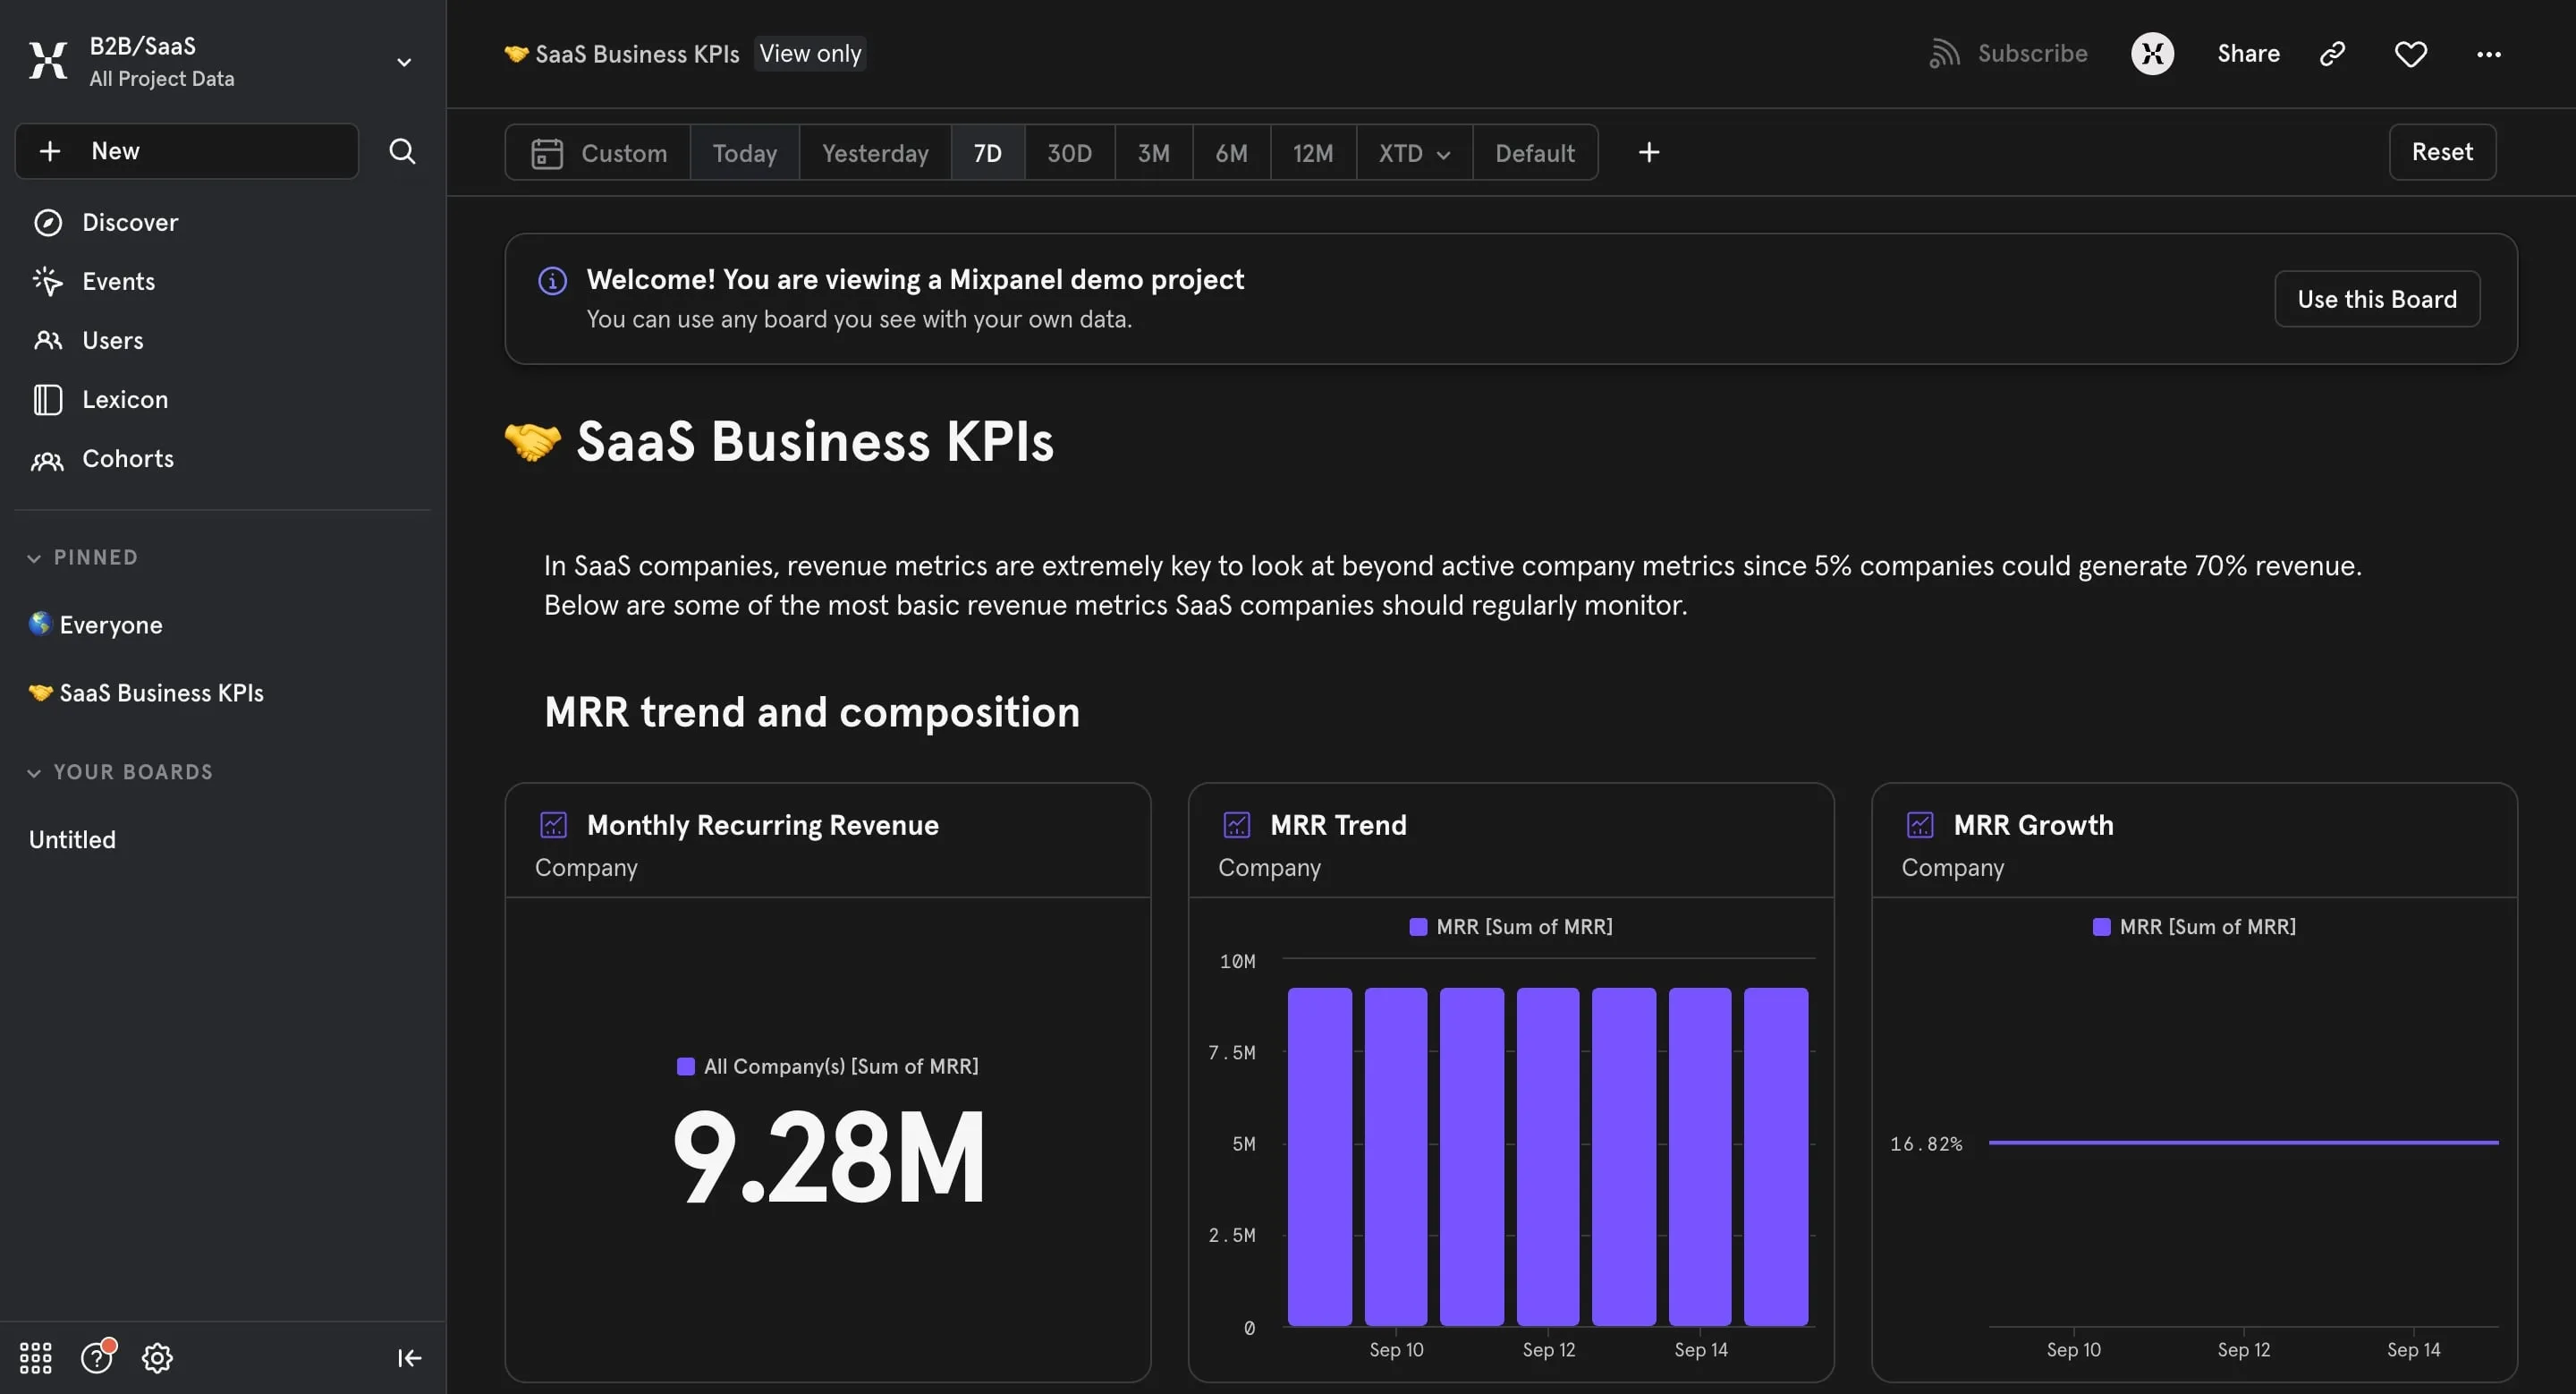Open the MRR Trend card title
Image resolution: width=2576 pixels, height=1394 pixels.
[1338, 825]
